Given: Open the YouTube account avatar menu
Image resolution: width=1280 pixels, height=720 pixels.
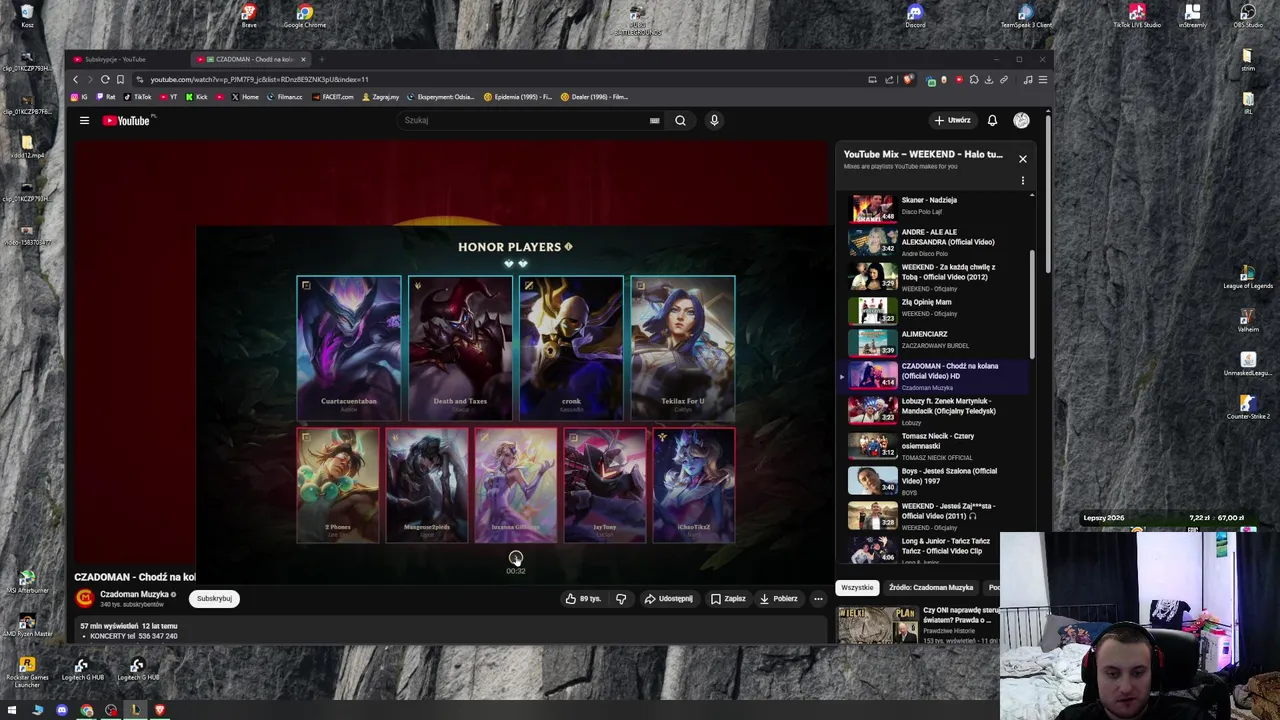Looking at the screenshot, I should pos(1021,120).
